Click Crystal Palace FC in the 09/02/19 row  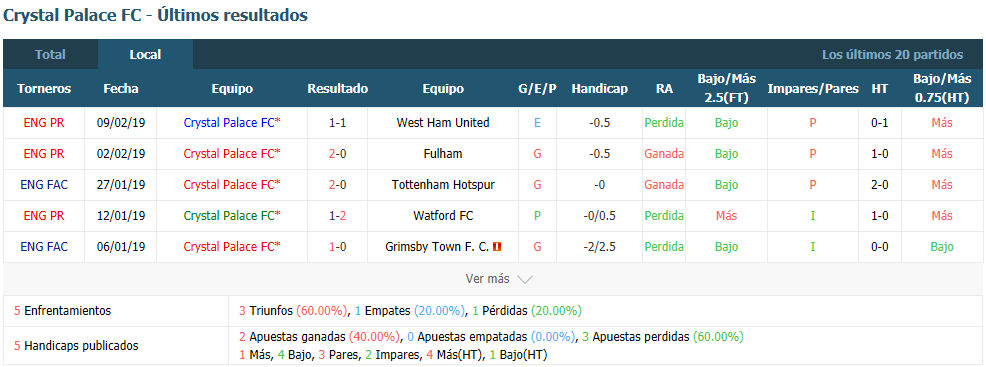(x=232, y=123)
